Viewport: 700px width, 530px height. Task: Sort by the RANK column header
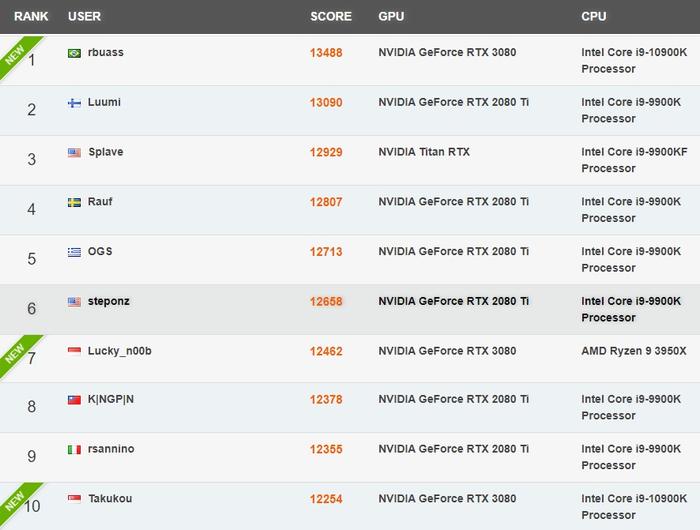pyautogui.click(x=31, y=17)
